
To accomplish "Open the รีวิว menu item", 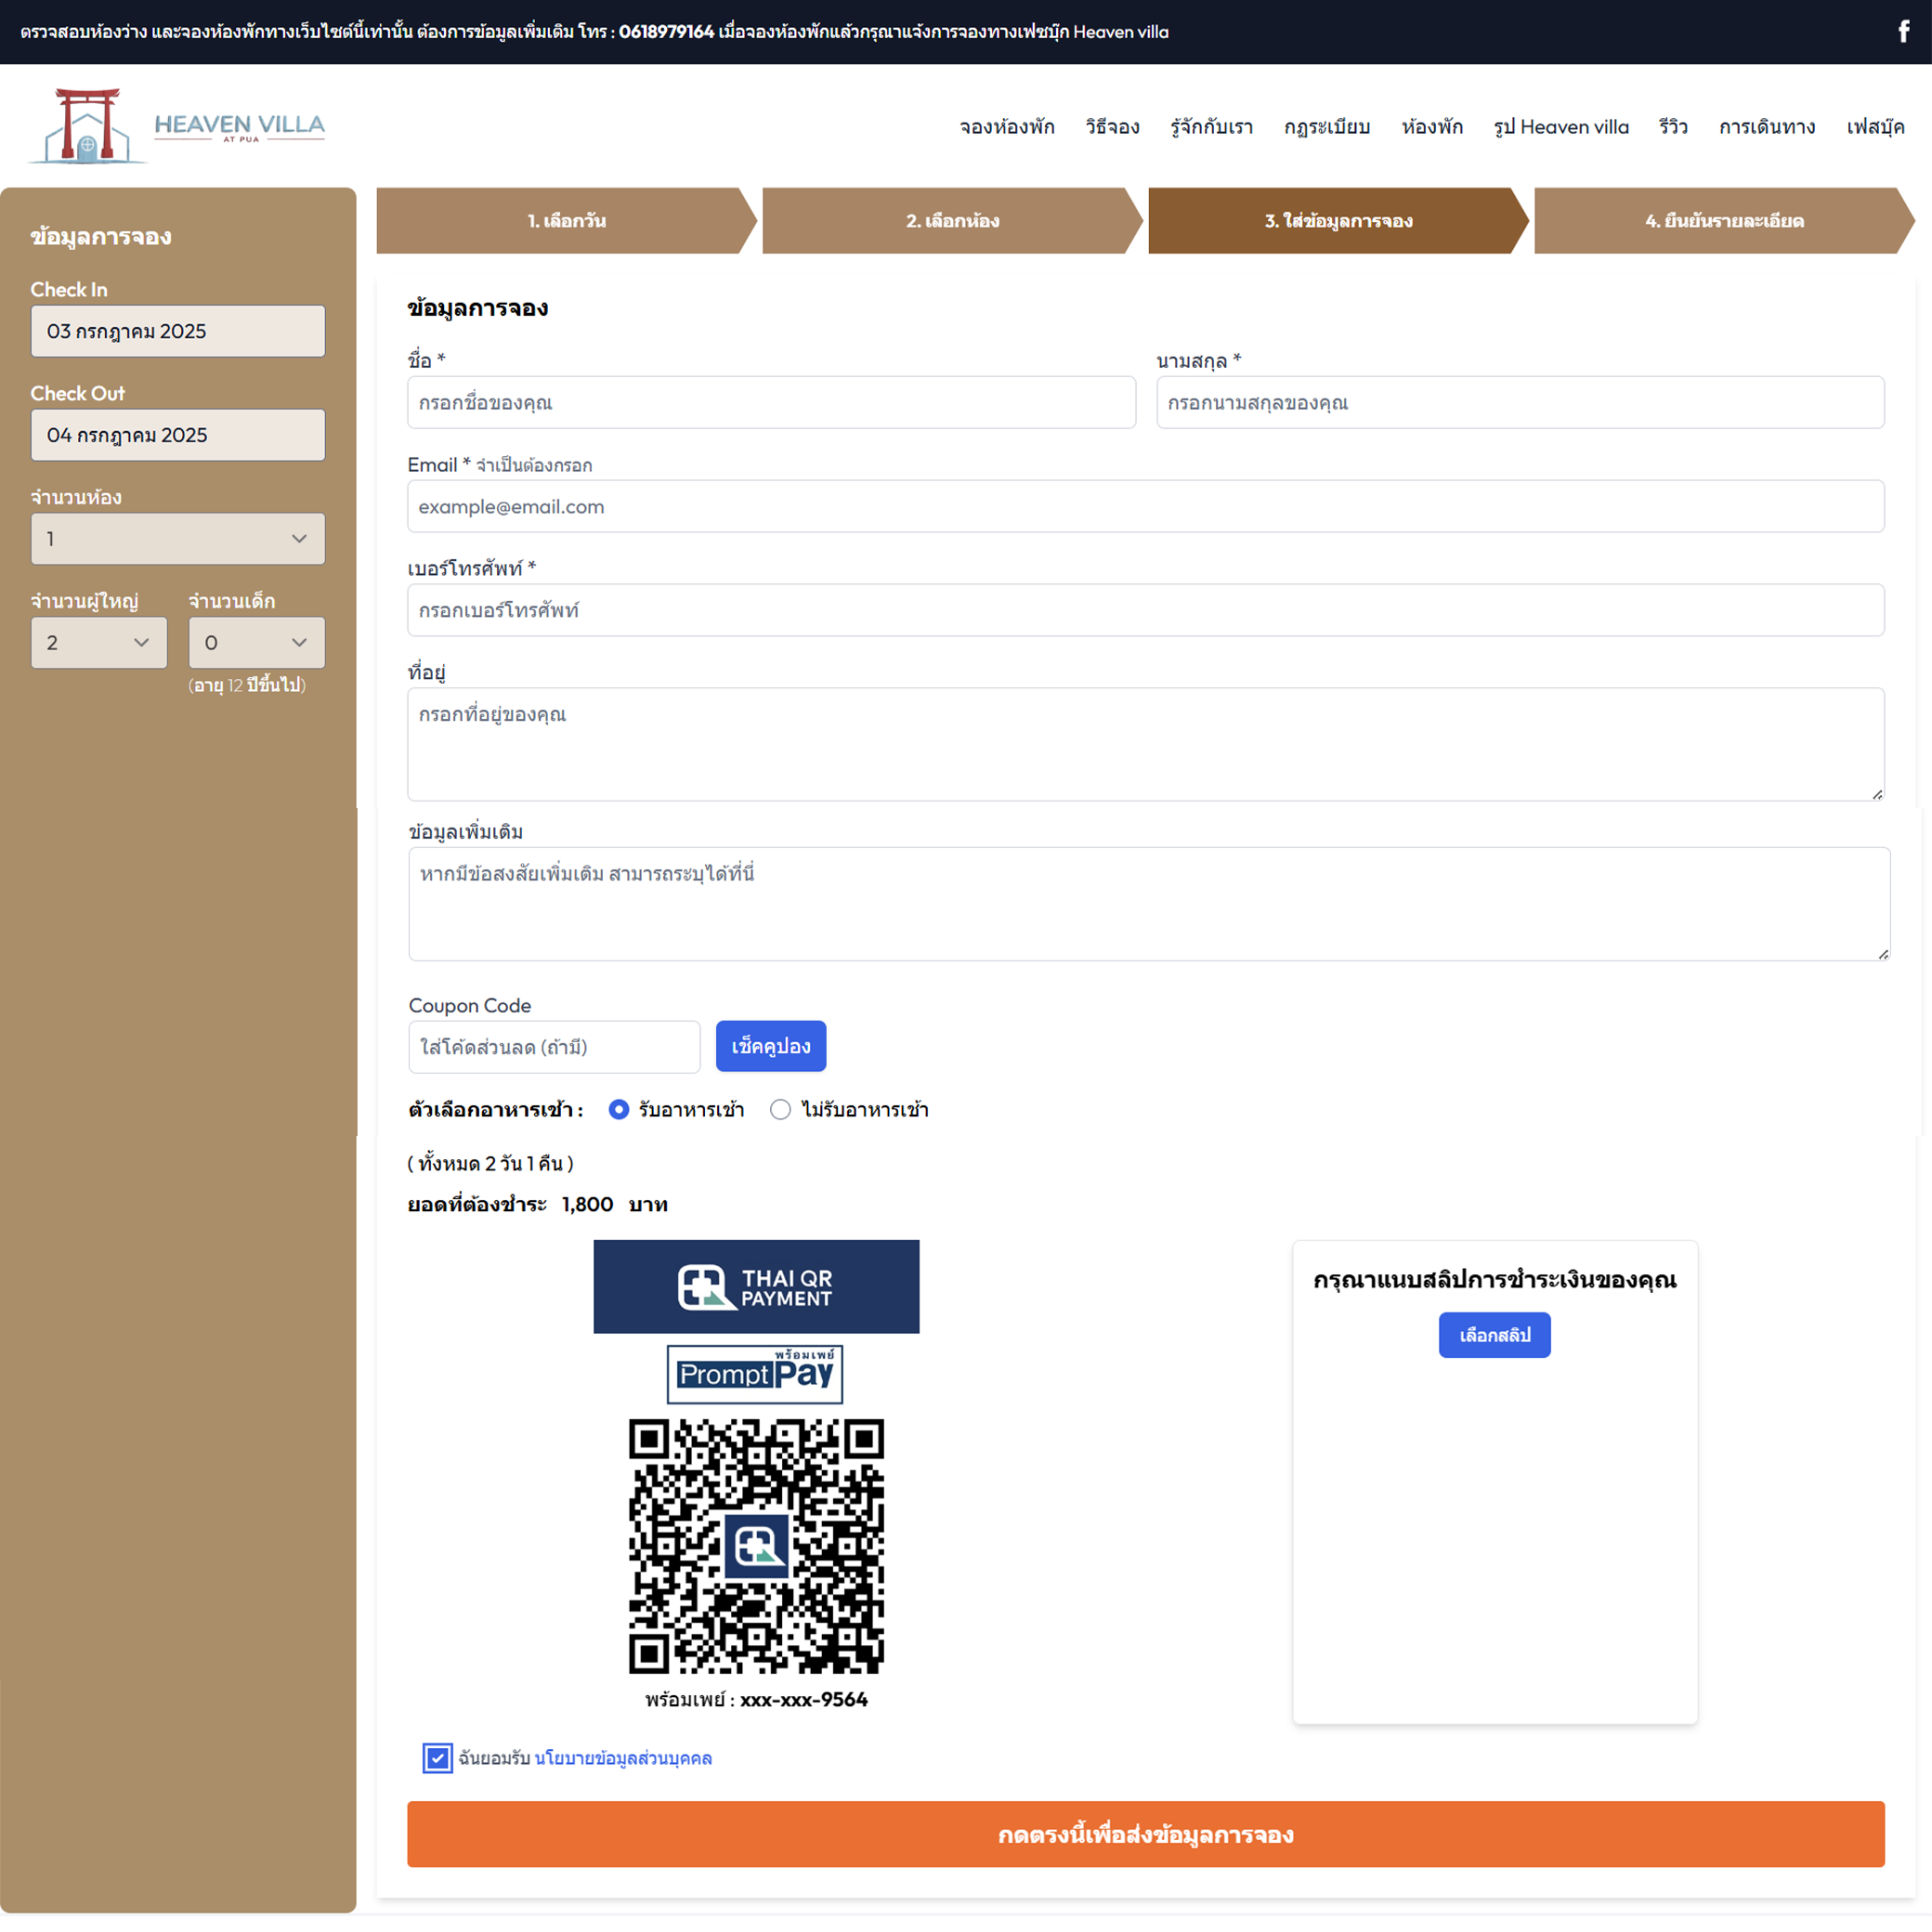I will [x=1674, y=127].
